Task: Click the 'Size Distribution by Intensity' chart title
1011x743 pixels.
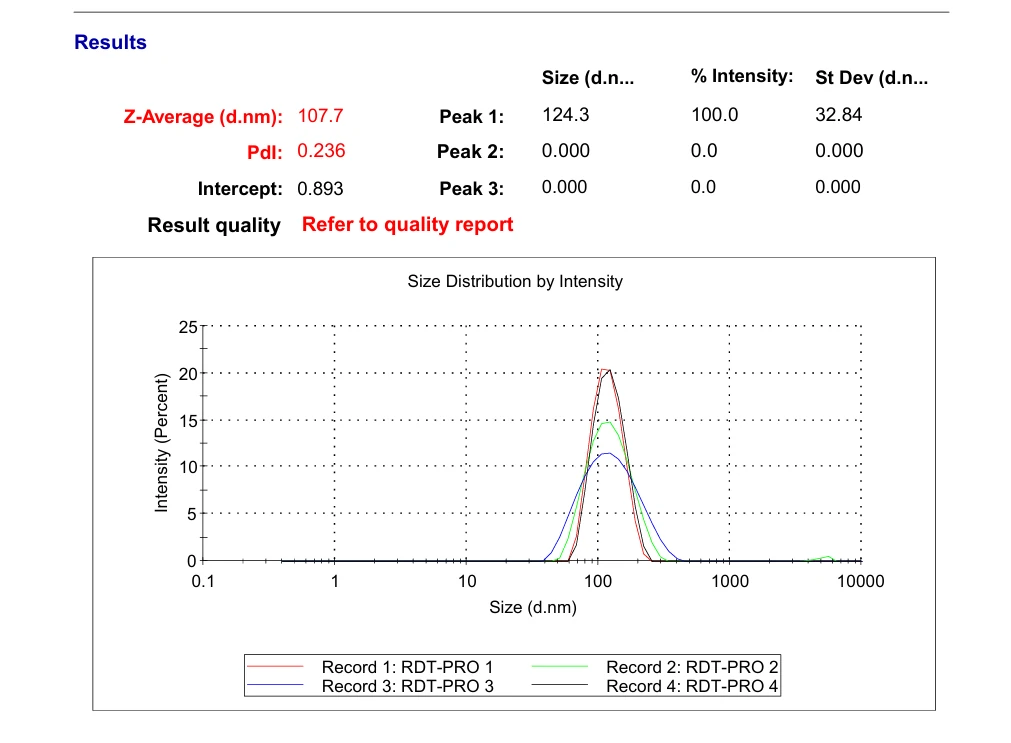Action: [514, 282]
